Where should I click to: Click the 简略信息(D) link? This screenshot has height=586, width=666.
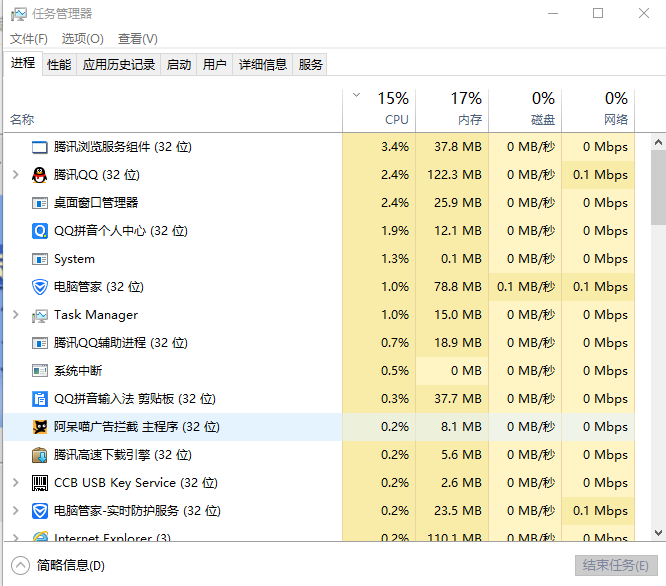[71, 565]
